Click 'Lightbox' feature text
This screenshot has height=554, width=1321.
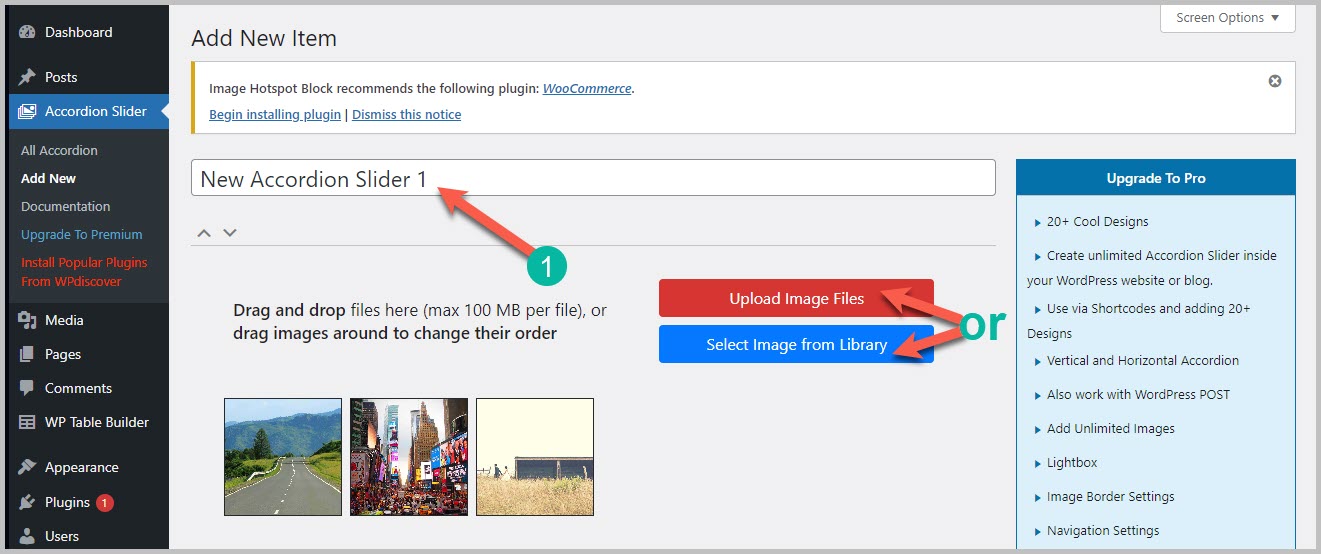click(1072, 462)
